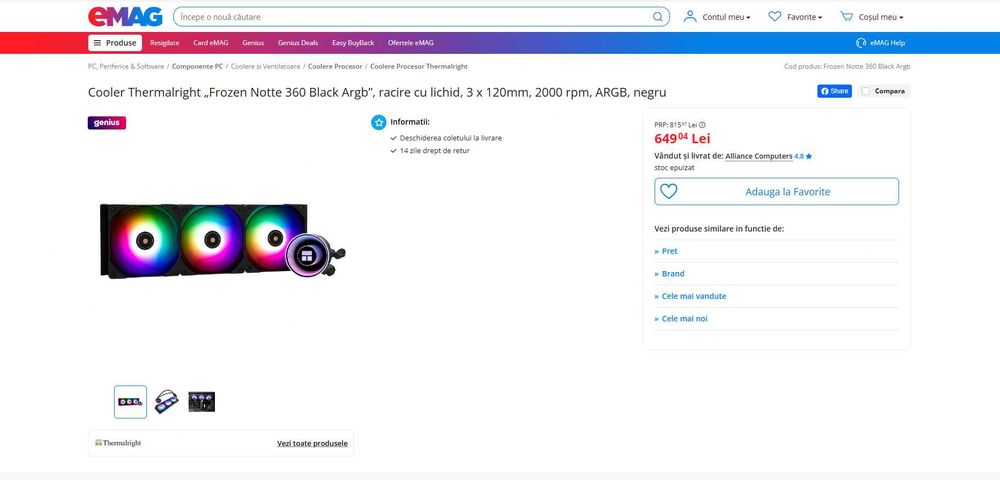Click the Favorite heart icon in header
This screenshot has height=480, width=1000.
click(774, 17)
